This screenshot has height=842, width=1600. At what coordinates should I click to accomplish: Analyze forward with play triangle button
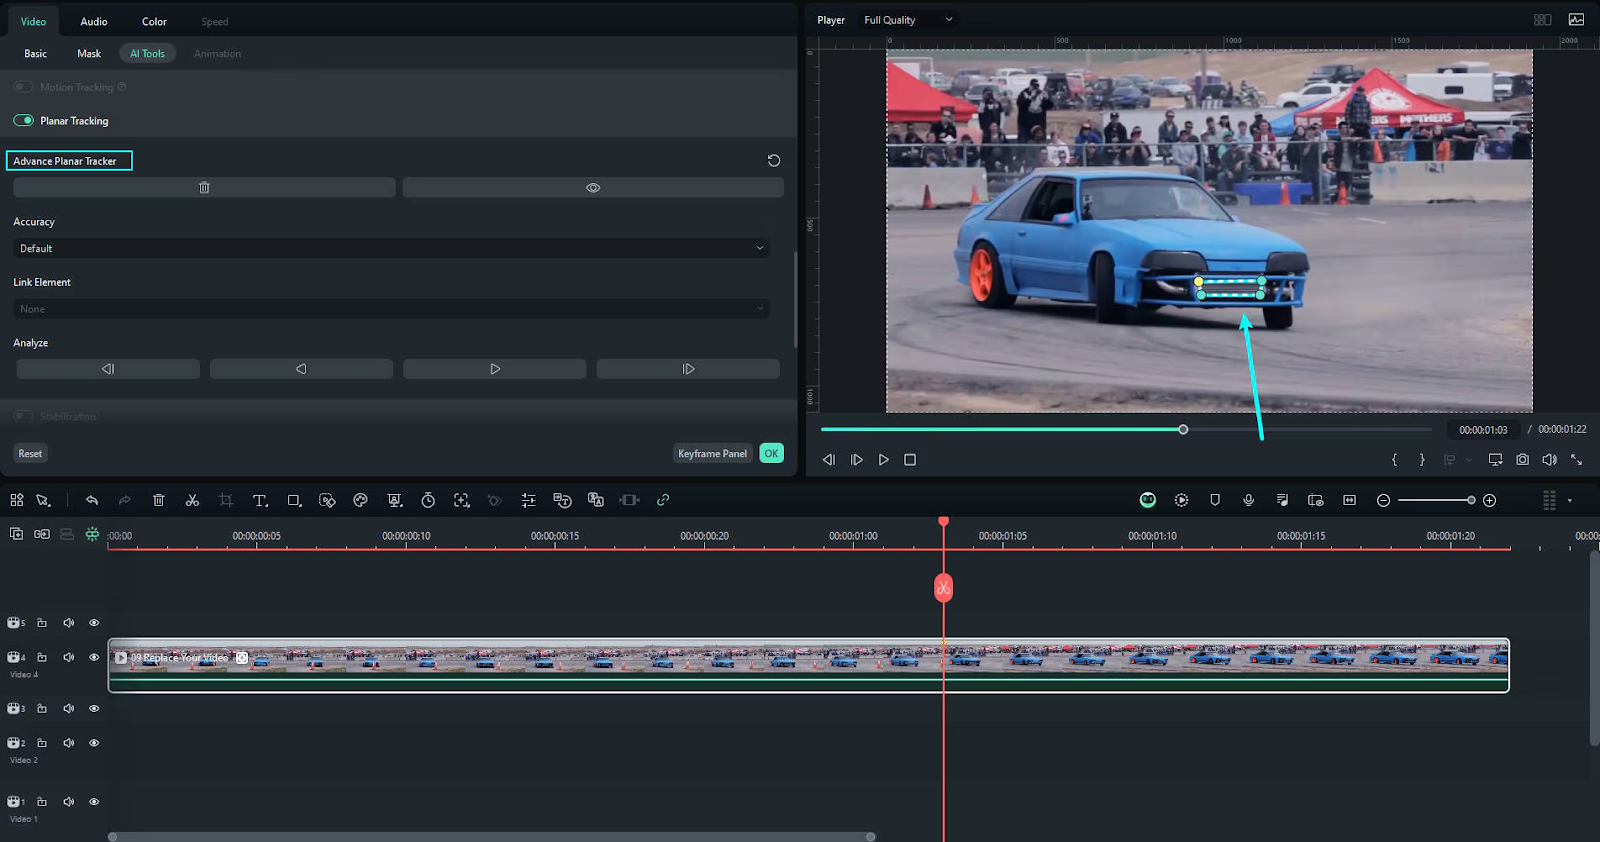494,369
